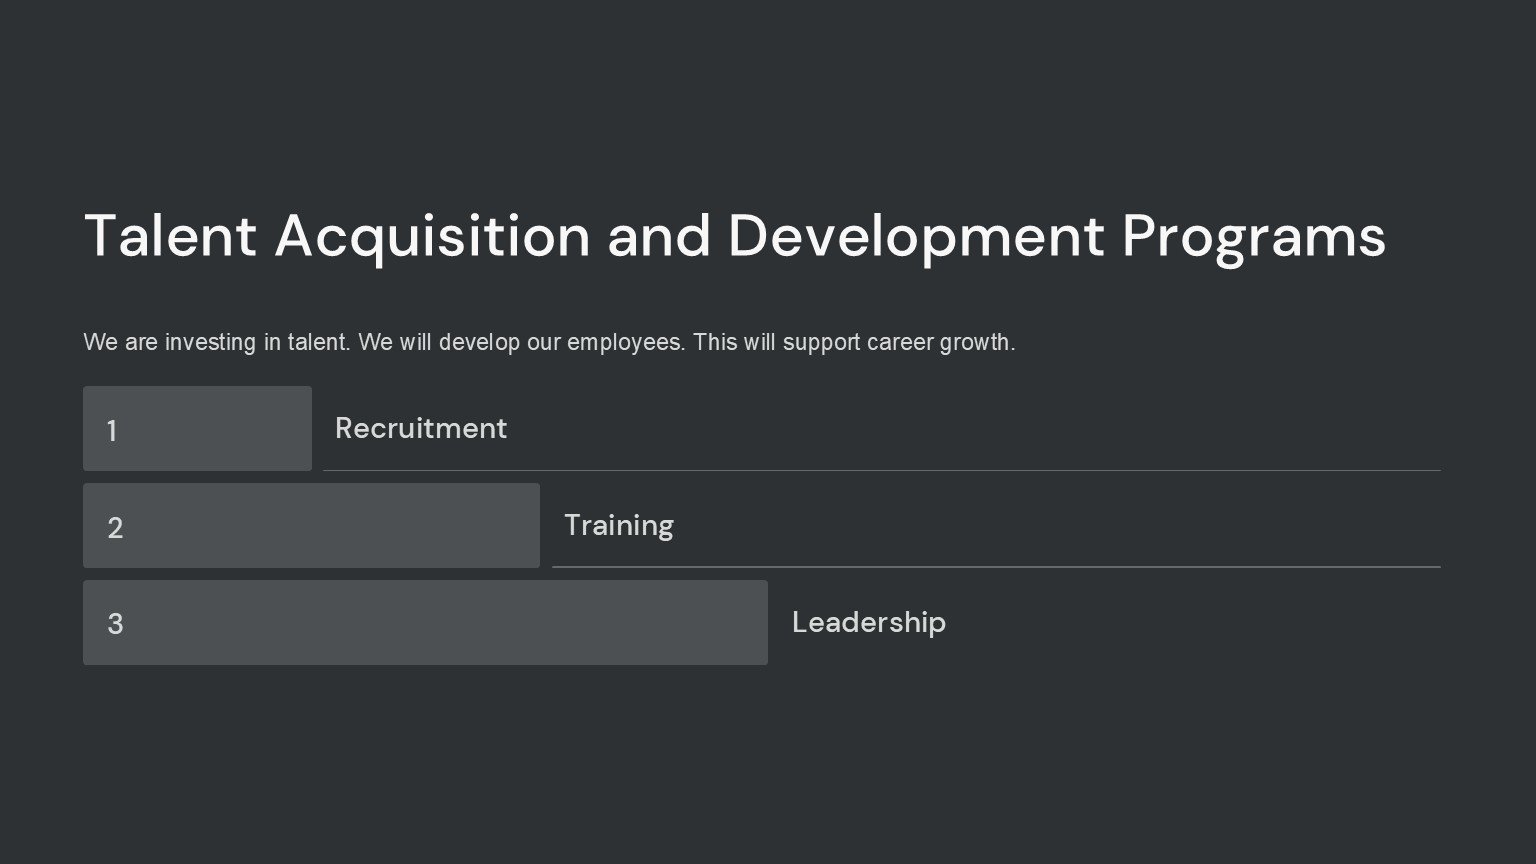The image size is (1536, 864).
Task: Click the sentence "We are investing in talent."
Action: pyautogui.click(x=217, y=342)
